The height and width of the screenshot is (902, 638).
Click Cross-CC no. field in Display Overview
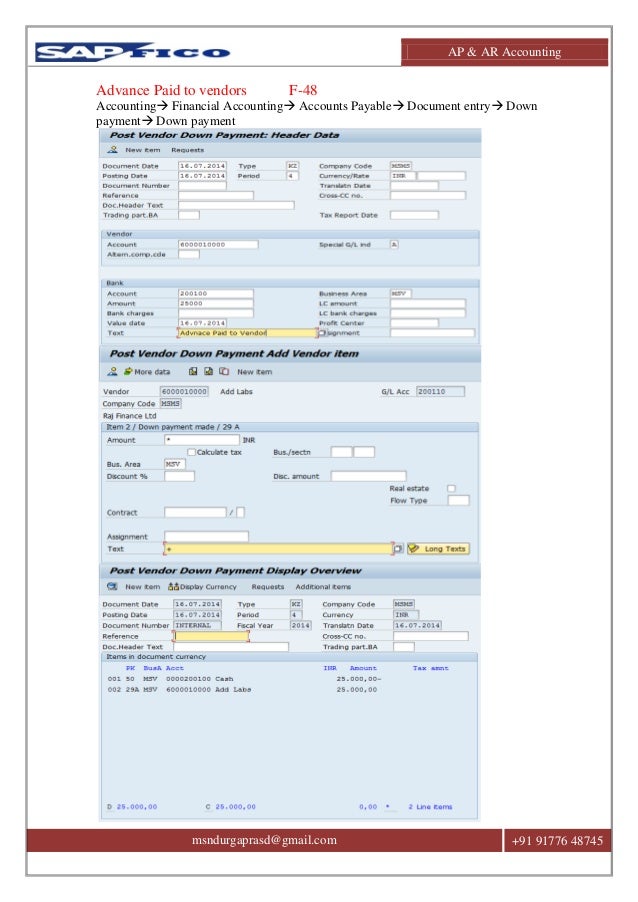(x=431, y=636)
